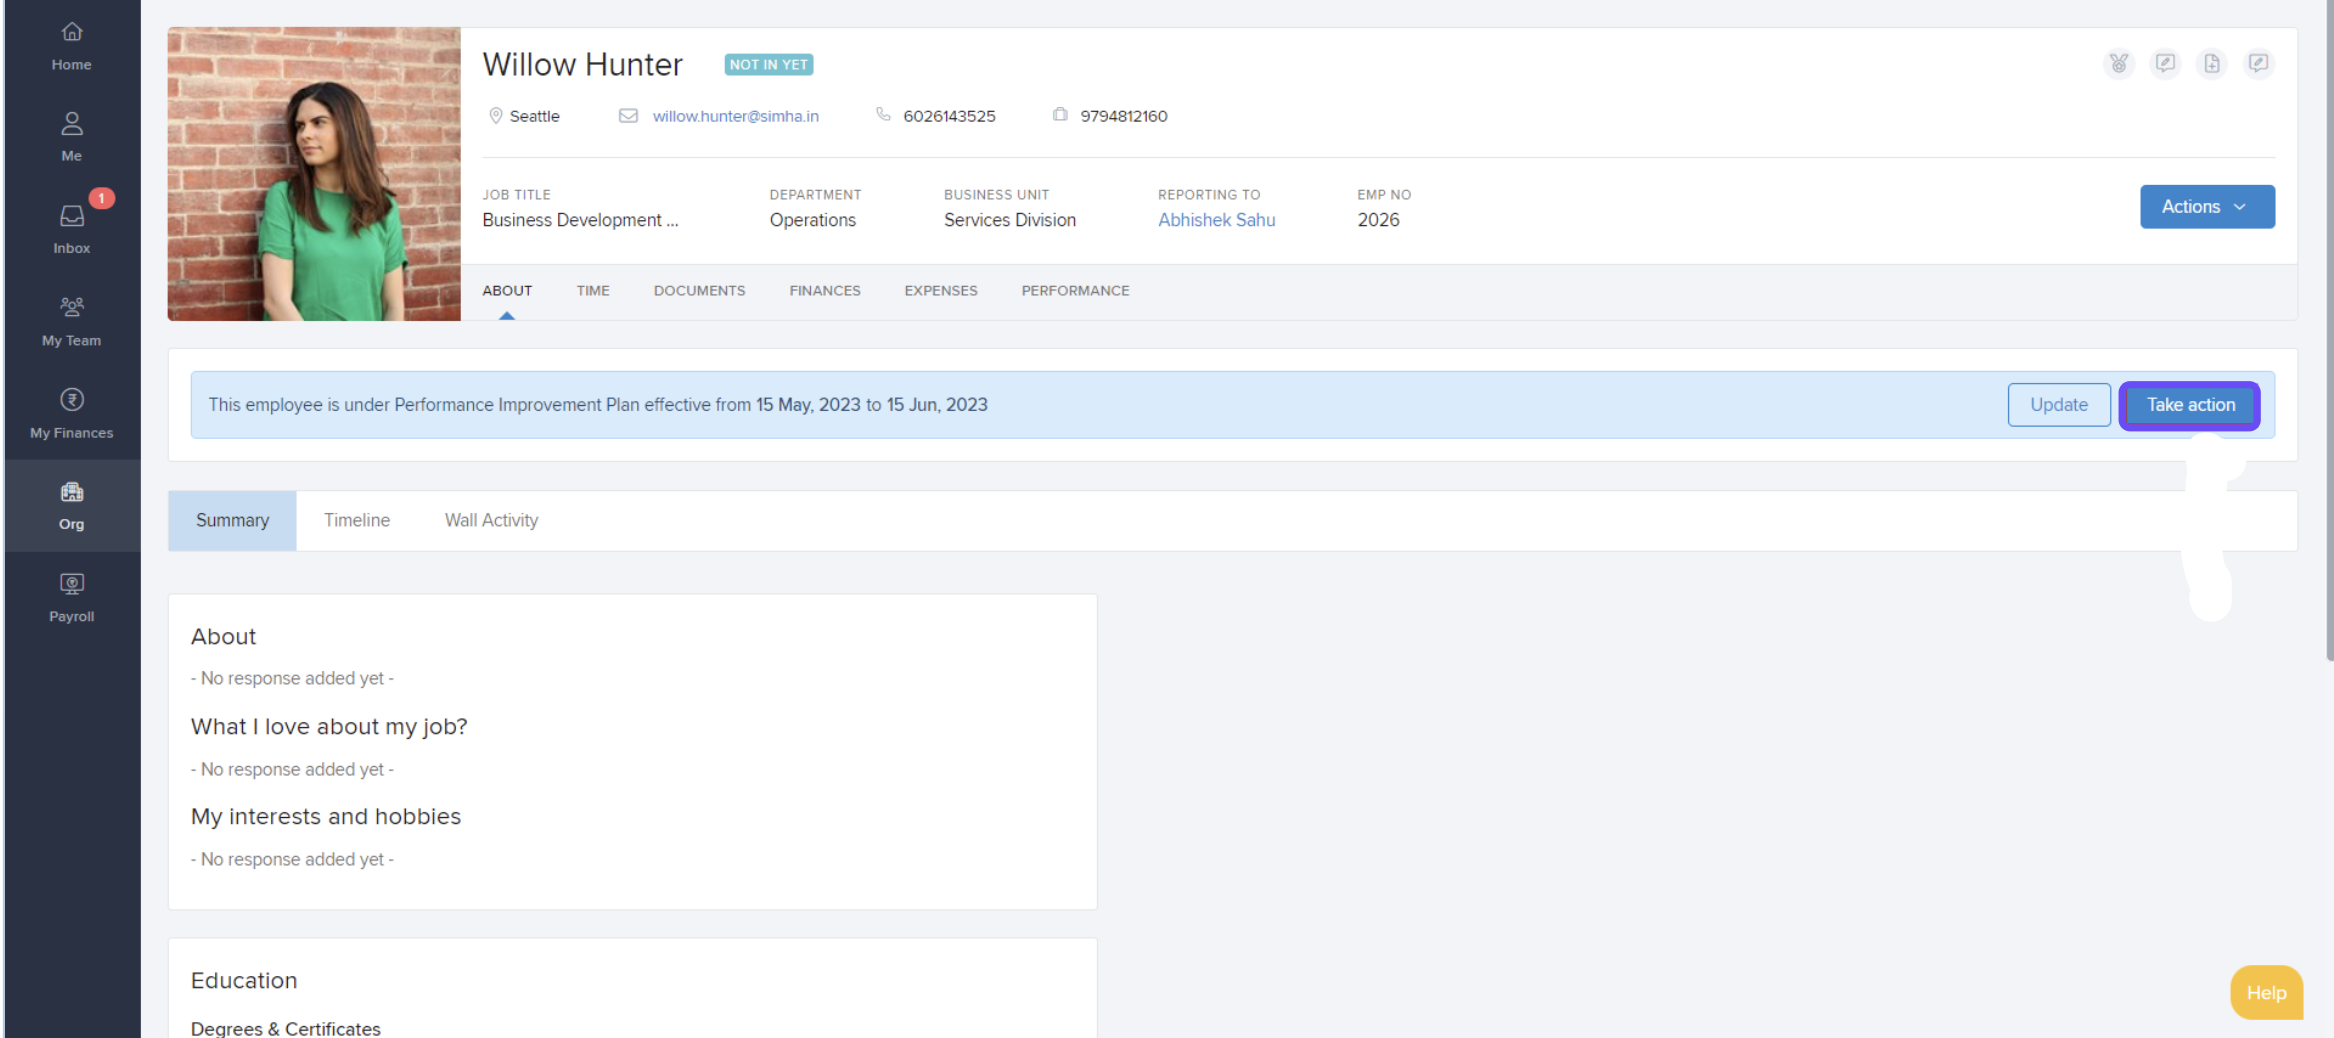This screenshot has height=1038, width=2334.
Task: Click the medal award icon
Action: click(2118, 64)
